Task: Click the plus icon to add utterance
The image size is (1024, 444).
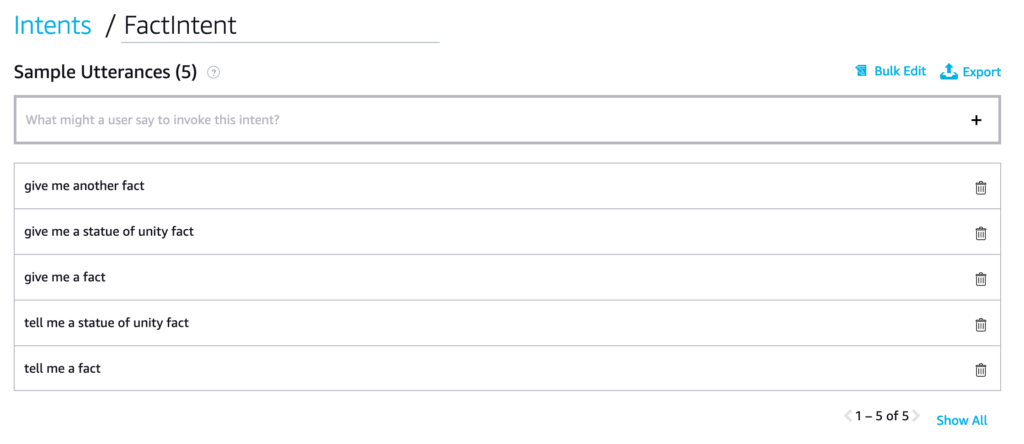Action: pyautogui.click(x=976, y=120)
